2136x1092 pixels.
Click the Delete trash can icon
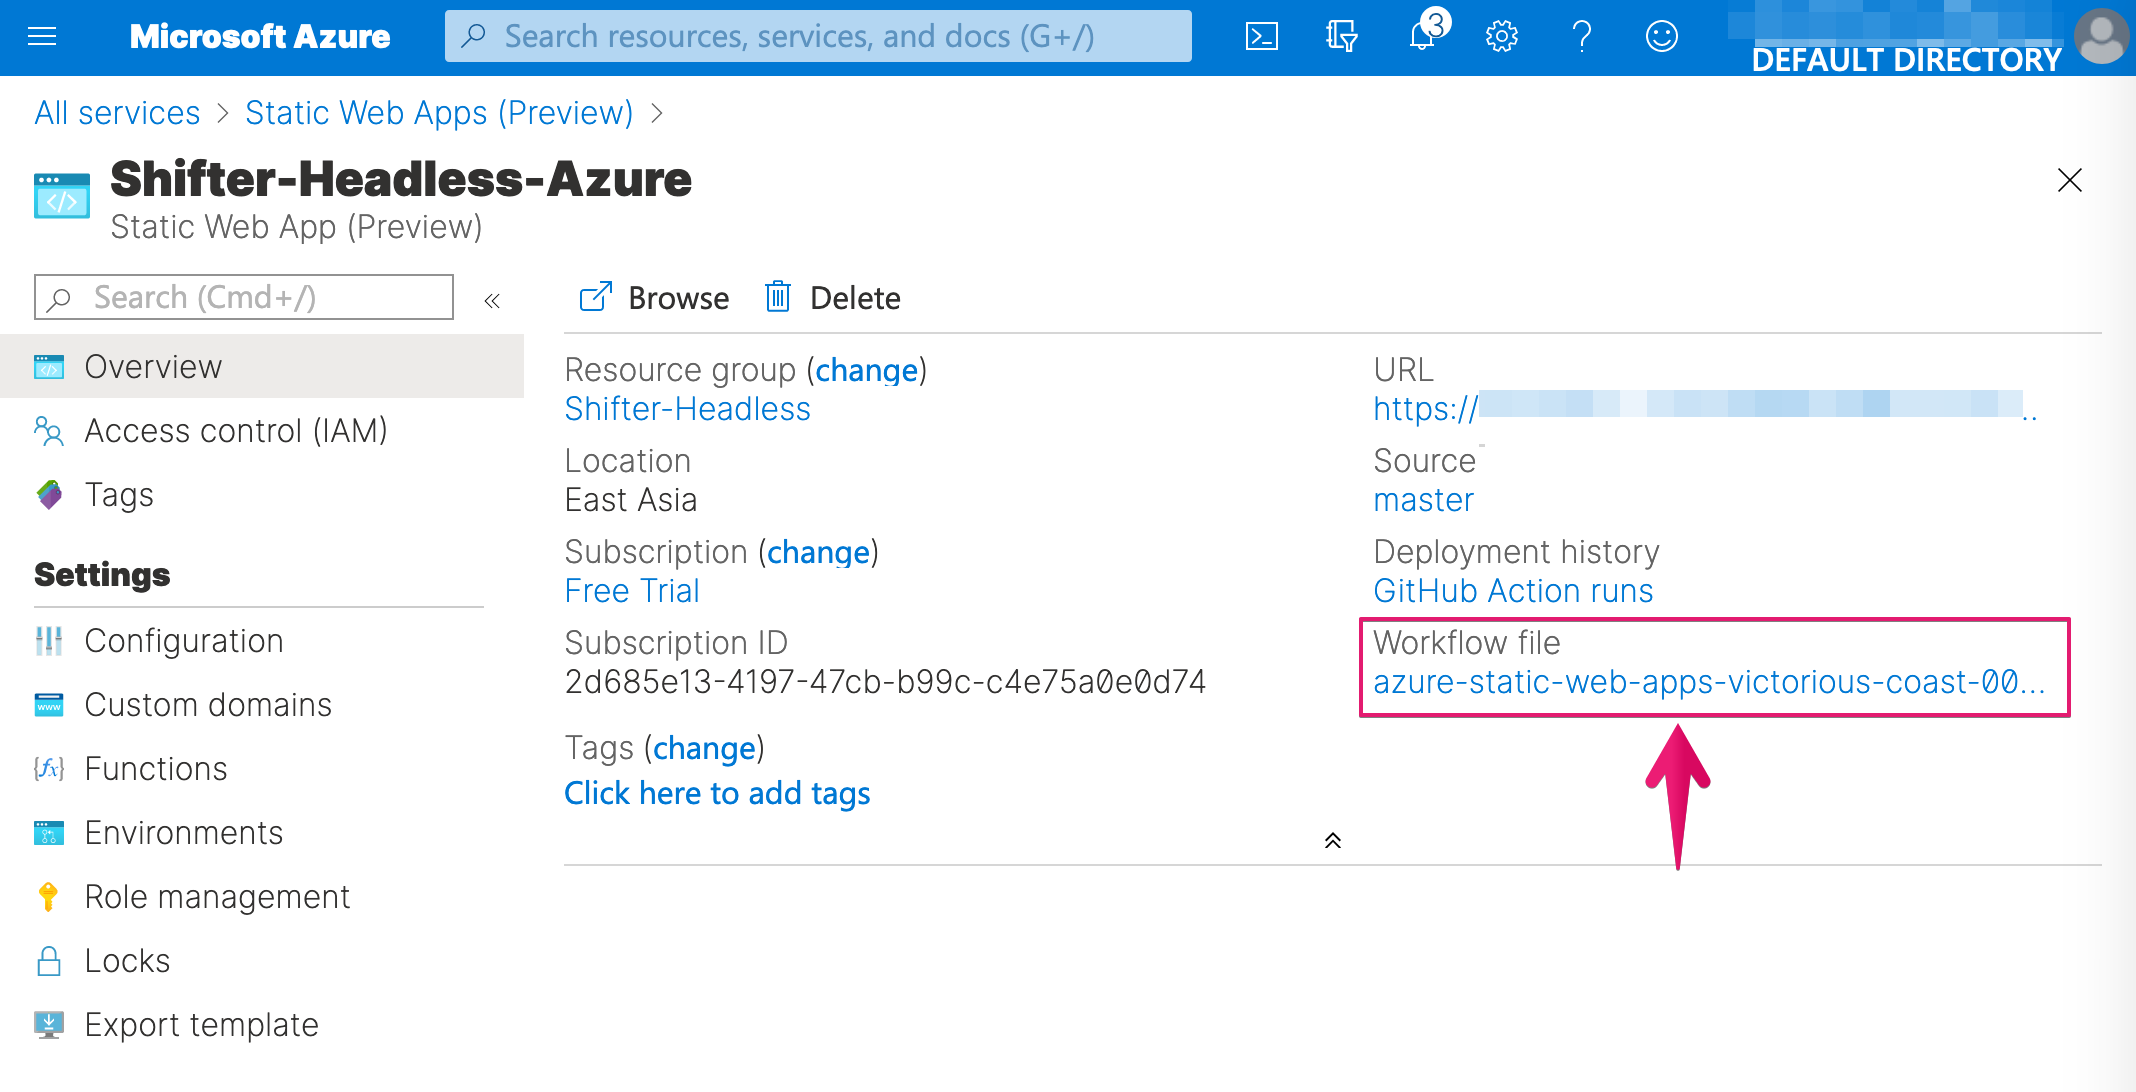pos(778,297)
